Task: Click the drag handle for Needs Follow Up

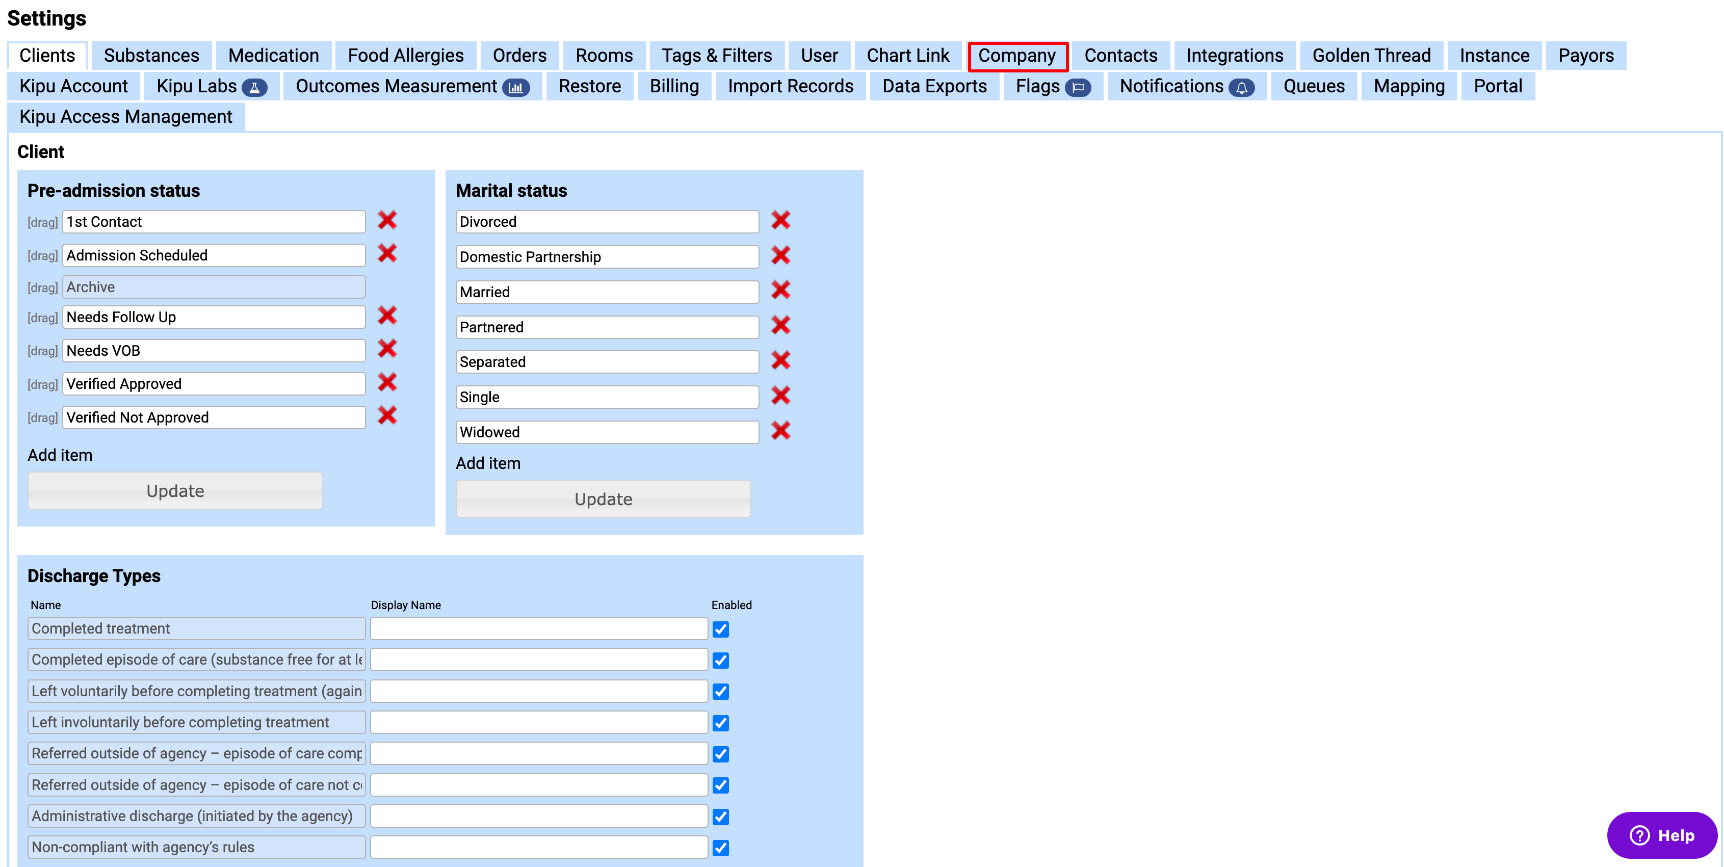Action: click(x=42, y=318)
